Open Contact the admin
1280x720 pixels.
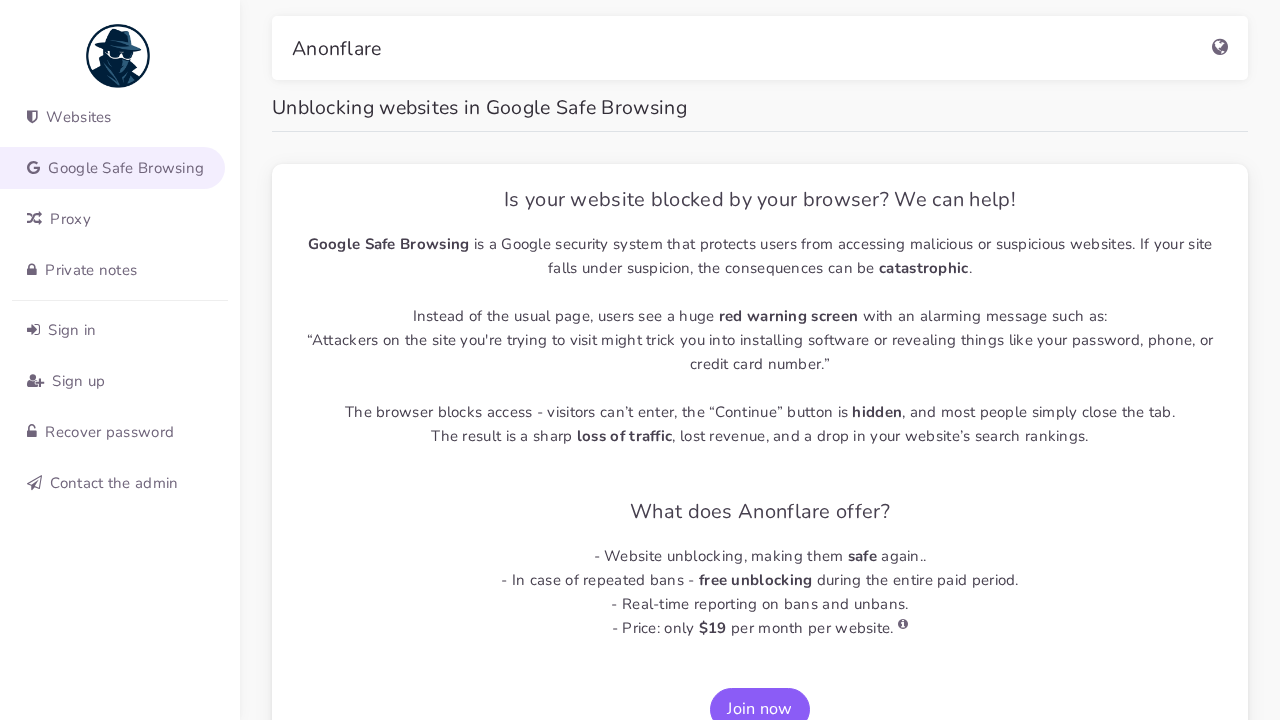click(114, 483)
